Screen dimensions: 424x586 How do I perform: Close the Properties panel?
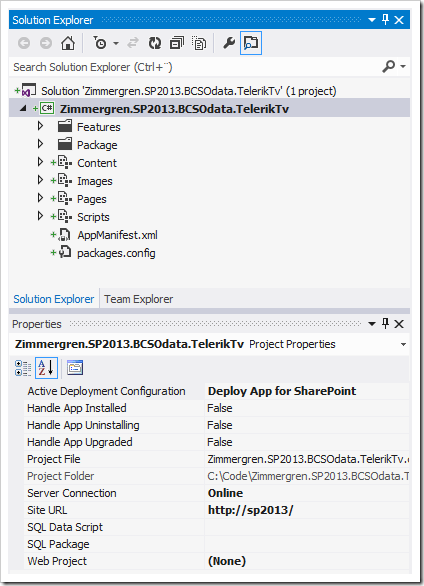pyautogui.click(x=399, y=324)
